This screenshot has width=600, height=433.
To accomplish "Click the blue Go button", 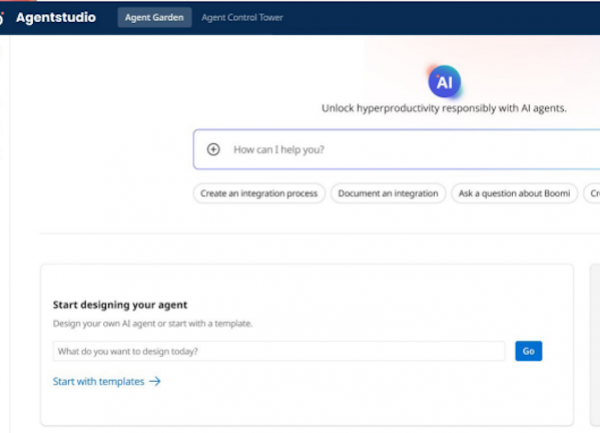I will (528, 351).
